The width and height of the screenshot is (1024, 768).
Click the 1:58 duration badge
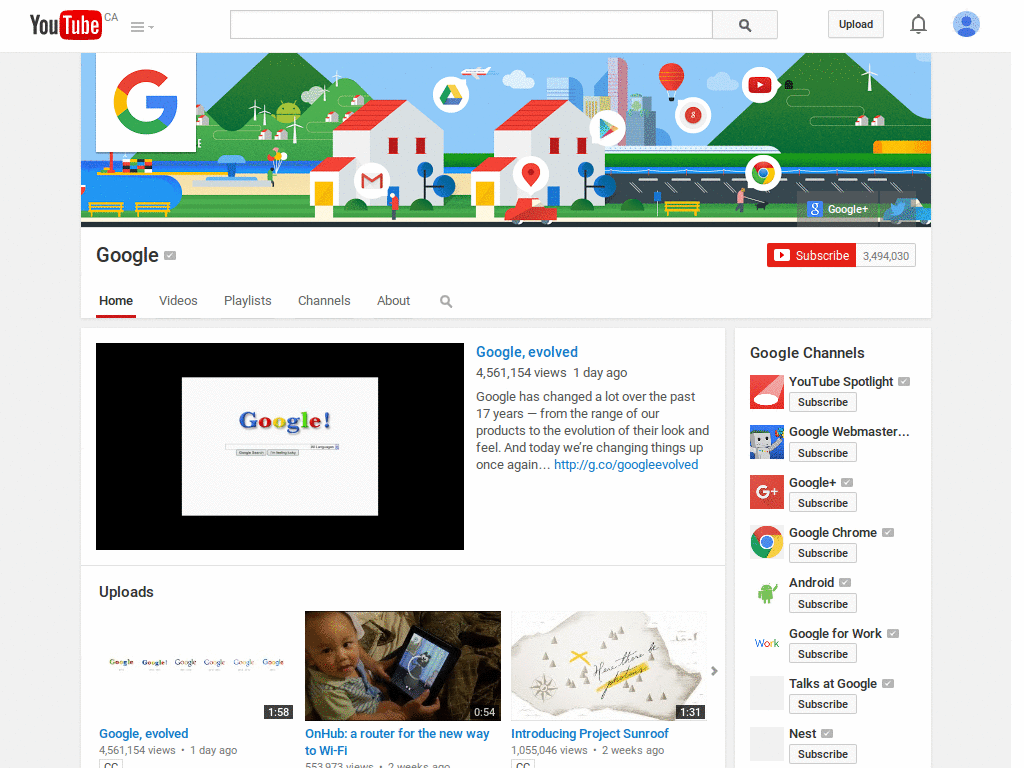(278, 712)
